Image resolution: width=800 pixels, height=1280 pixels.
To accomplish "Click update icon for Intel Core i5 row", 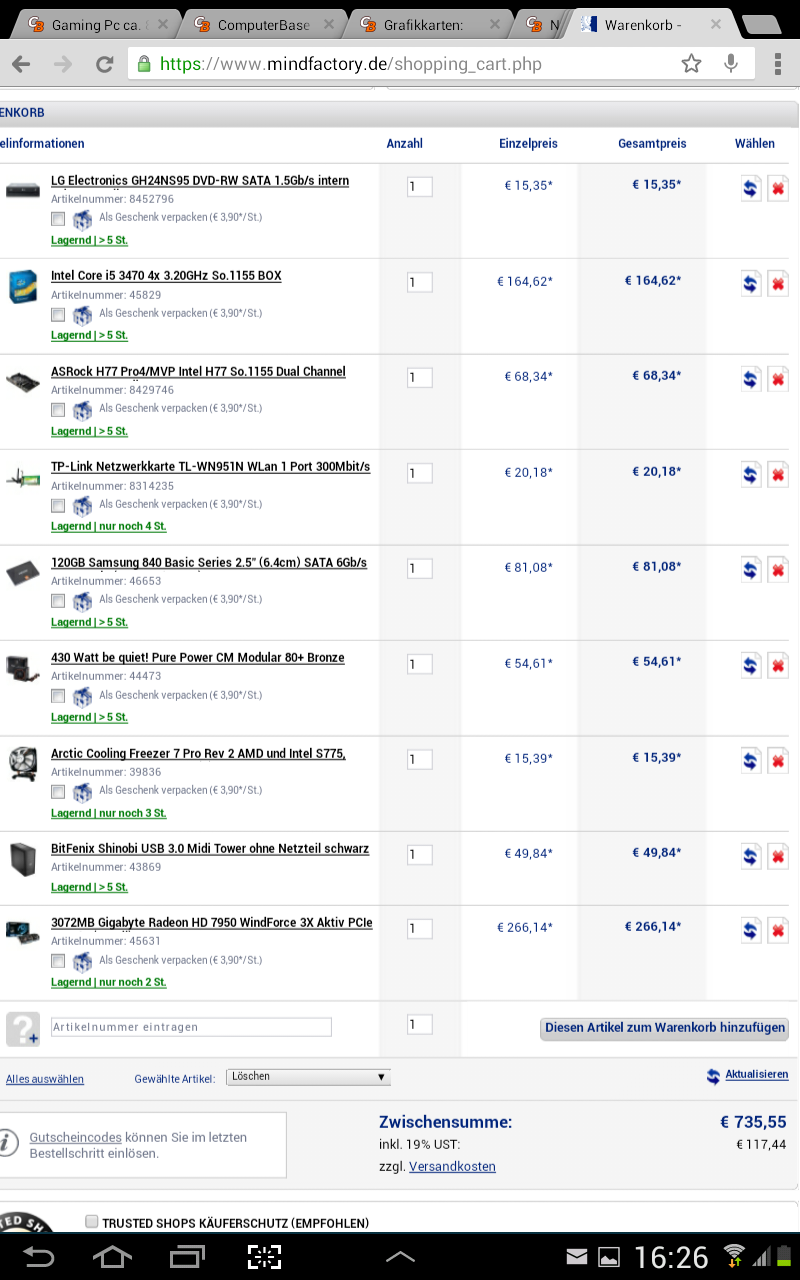I will pyautogui.click(x=751, y=284).
